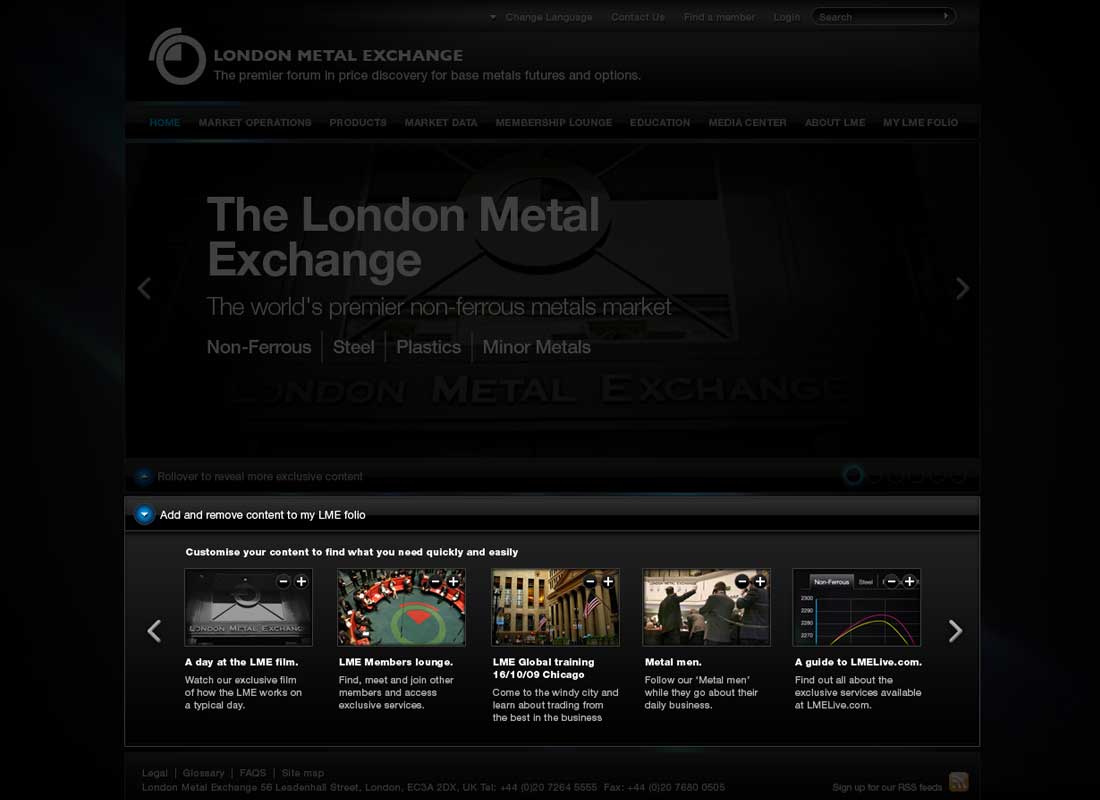Click plus icon on LMELive.com guide card

909,581
